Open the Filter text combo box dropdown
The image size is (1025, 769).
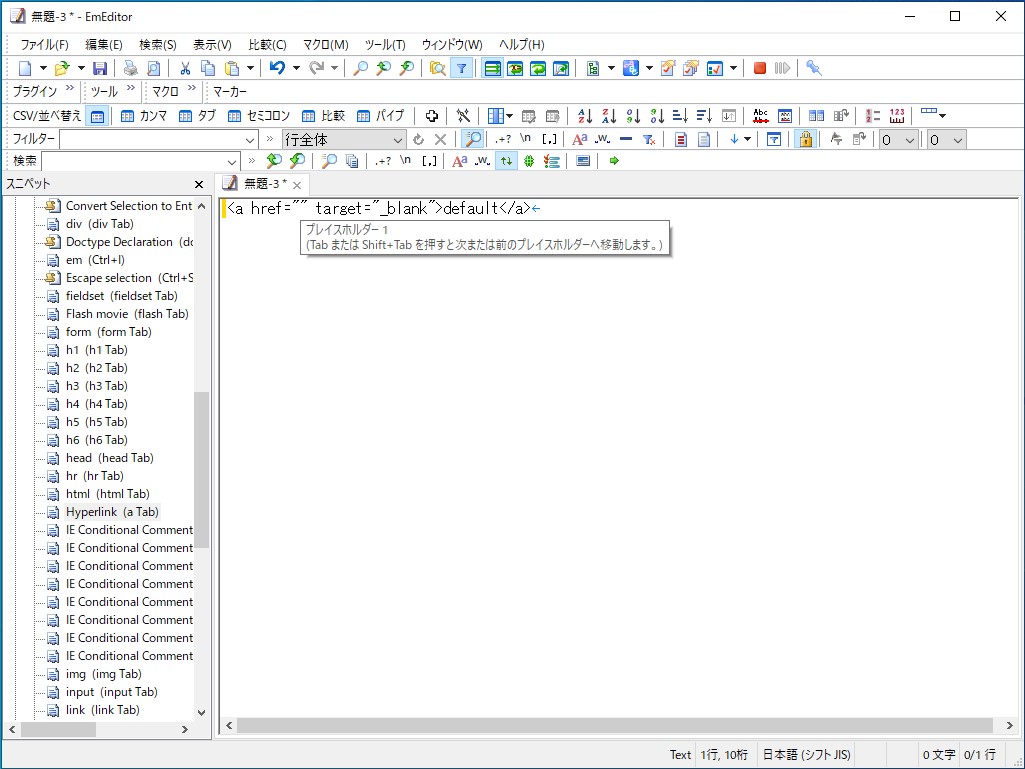(250, 140)
